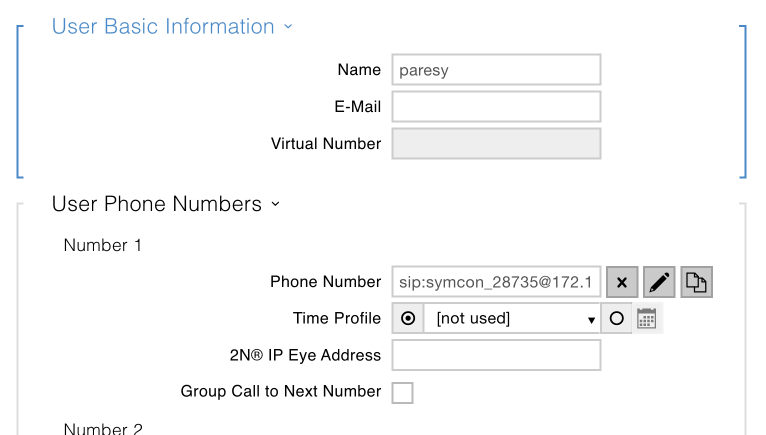Edit phone number using the pencil icon
766x435 pixels.
point(659,283)
